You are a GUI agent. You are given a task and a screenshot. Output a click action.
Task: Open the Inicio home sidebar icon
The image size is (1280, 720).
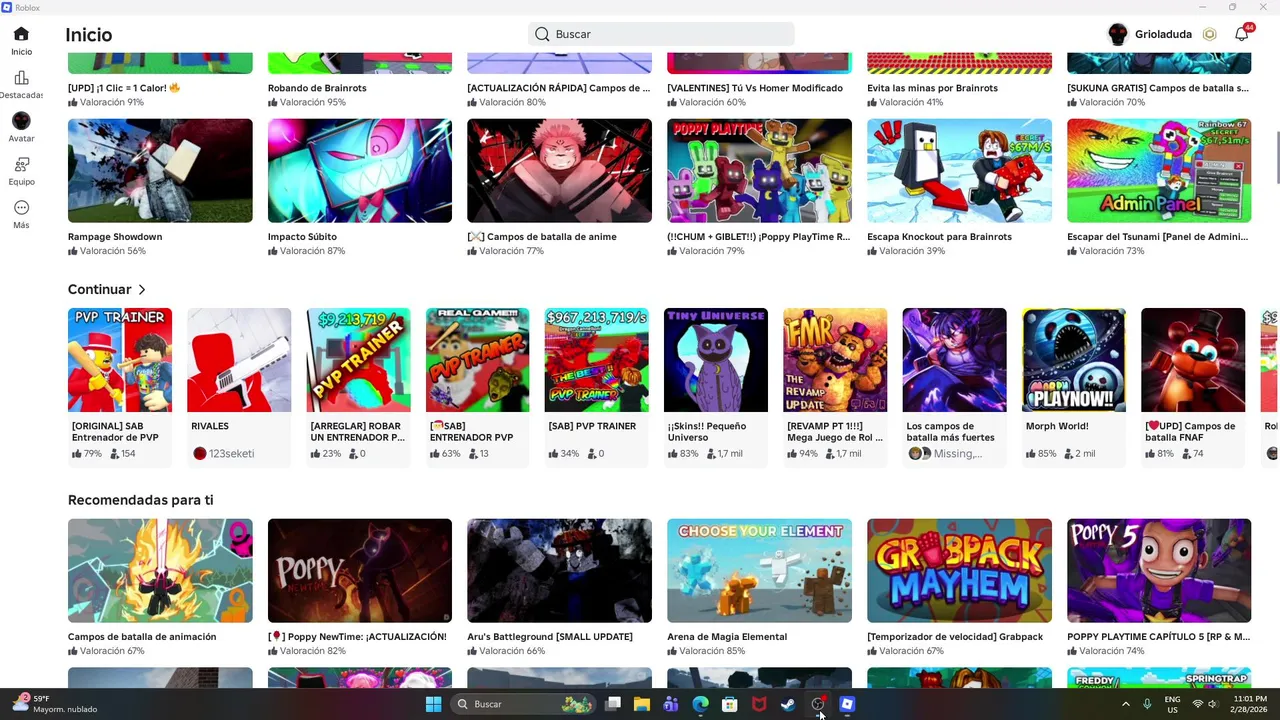[x=21, y=34]
